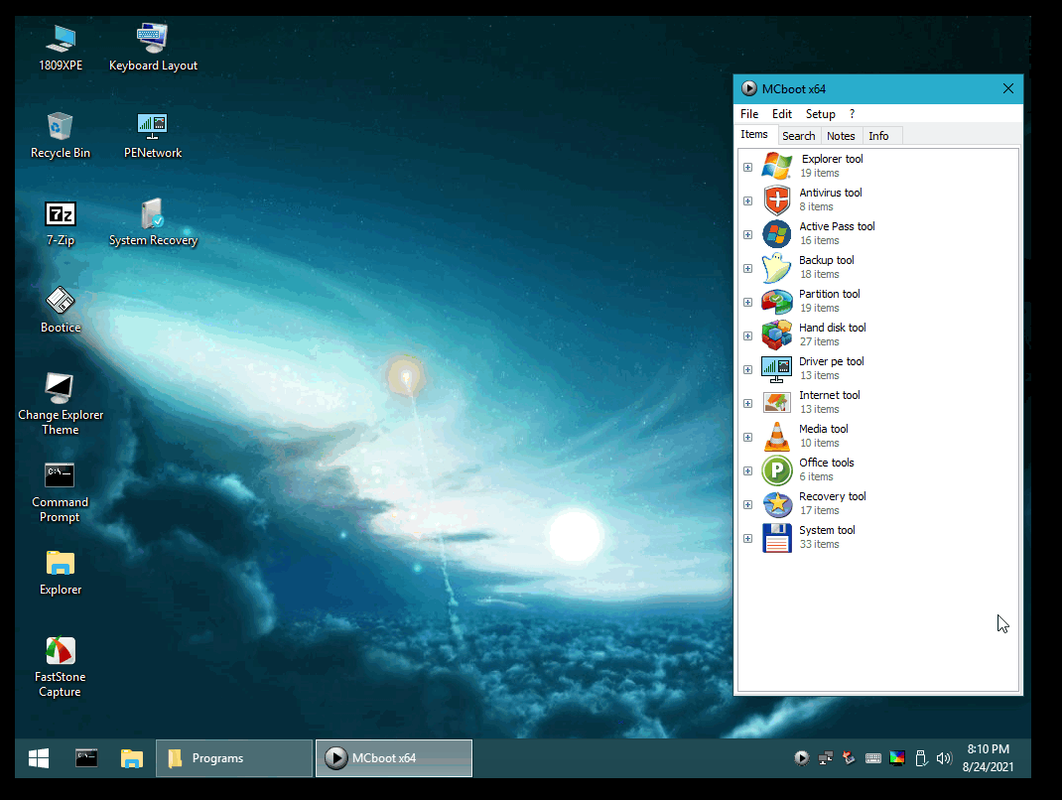The width and height of the screenshot is (1062, 800).
Task: Expand the Media tool category
Action: tap(748, 438)
